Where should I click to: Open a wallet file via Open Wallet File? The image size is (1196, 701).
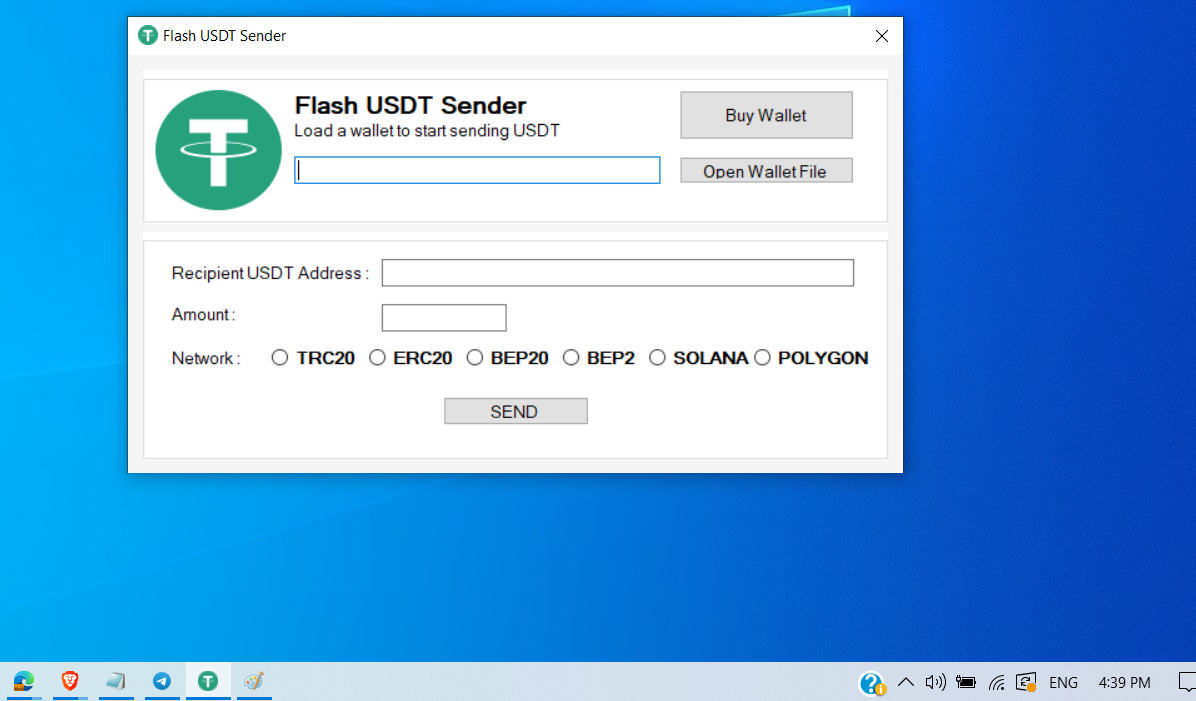tap(766, 171)
